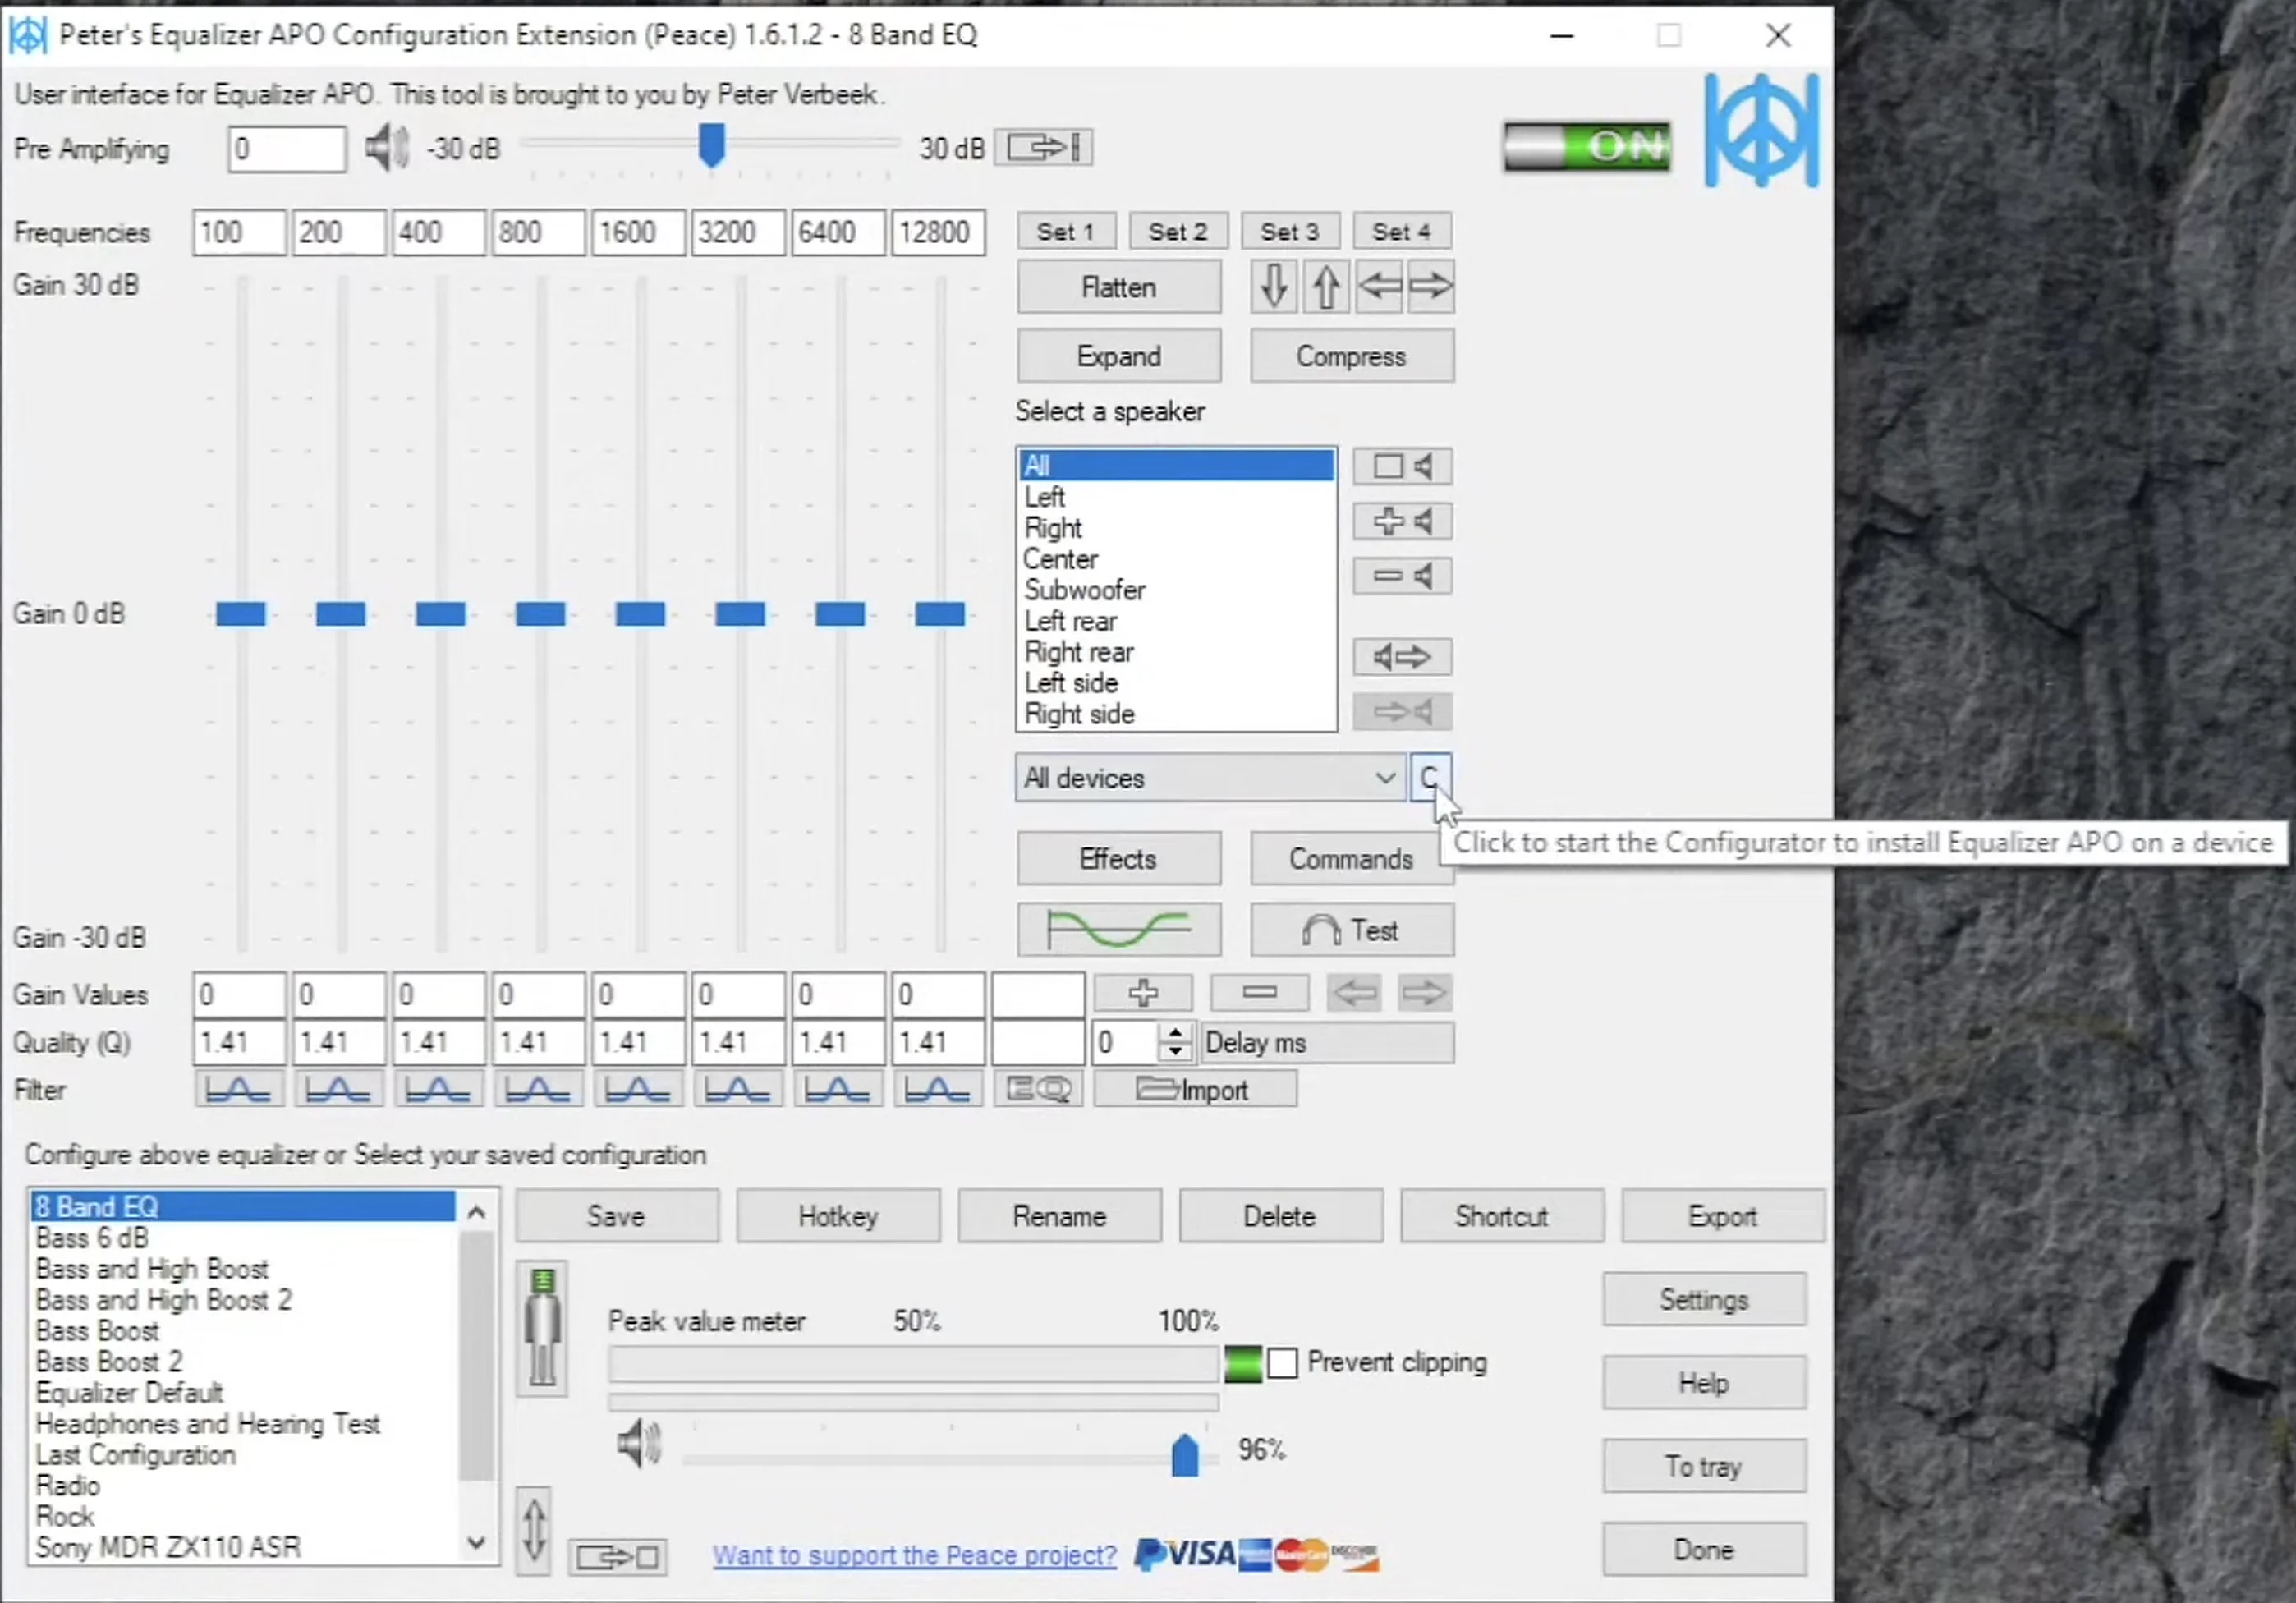Click the Import button
Image resolution: width=2296 pixels, height=1603 pixels.
[1196, 1089]
